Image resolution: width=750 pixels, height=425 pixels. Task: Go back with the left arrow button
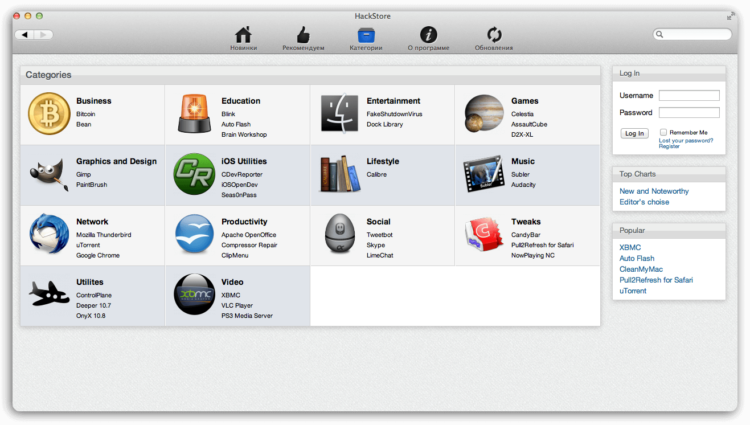point(24,34)
